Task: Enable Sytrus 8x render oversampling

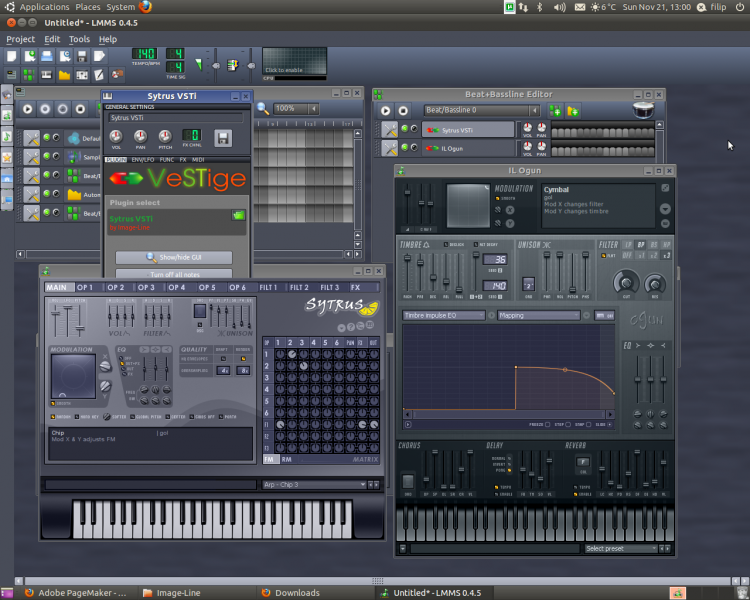Action: [x=243, y=370]
